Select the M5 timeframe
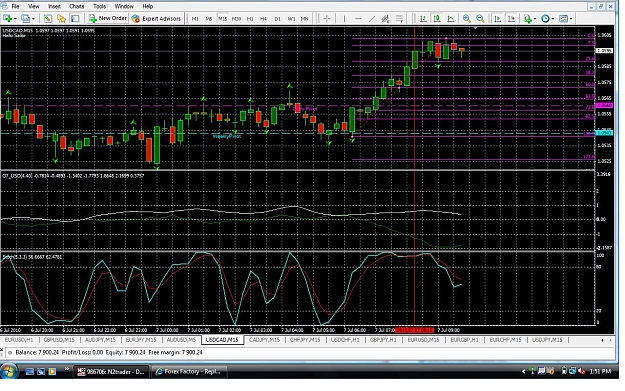 tap(208, 19)
